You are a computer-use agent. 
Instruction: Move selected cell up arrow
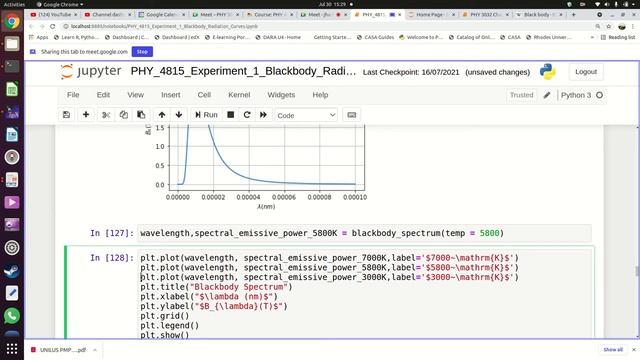pos(162,115)
